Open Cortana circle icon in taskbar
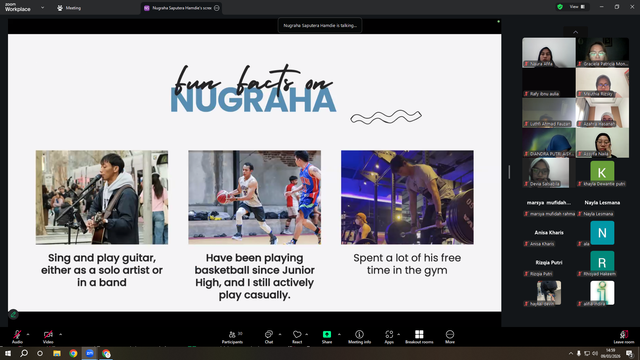Image resolution: width=640 pixels, height=360 pixels. tap(40, 353)
